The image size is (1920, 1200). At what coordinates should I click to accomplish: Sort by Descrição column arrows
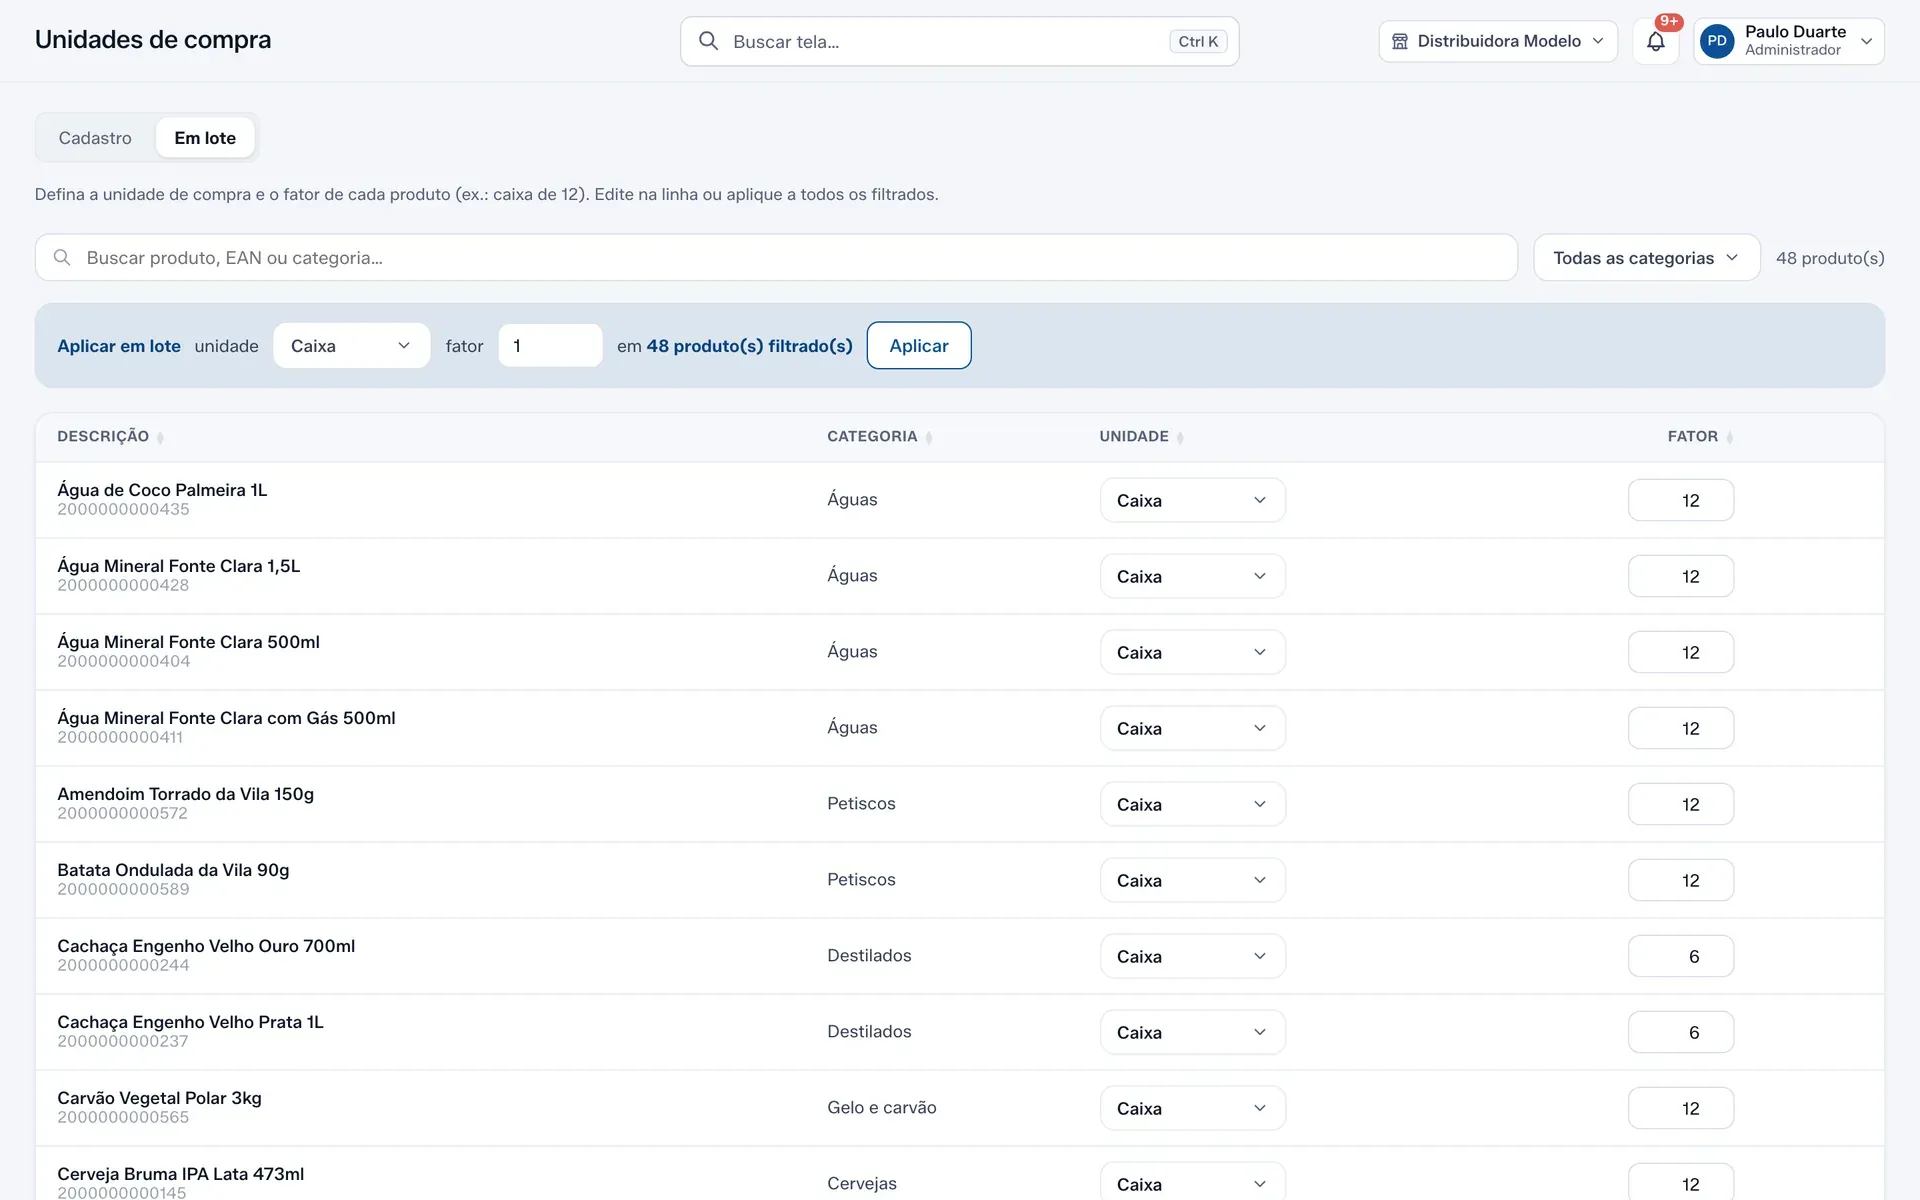click(160, 437)
